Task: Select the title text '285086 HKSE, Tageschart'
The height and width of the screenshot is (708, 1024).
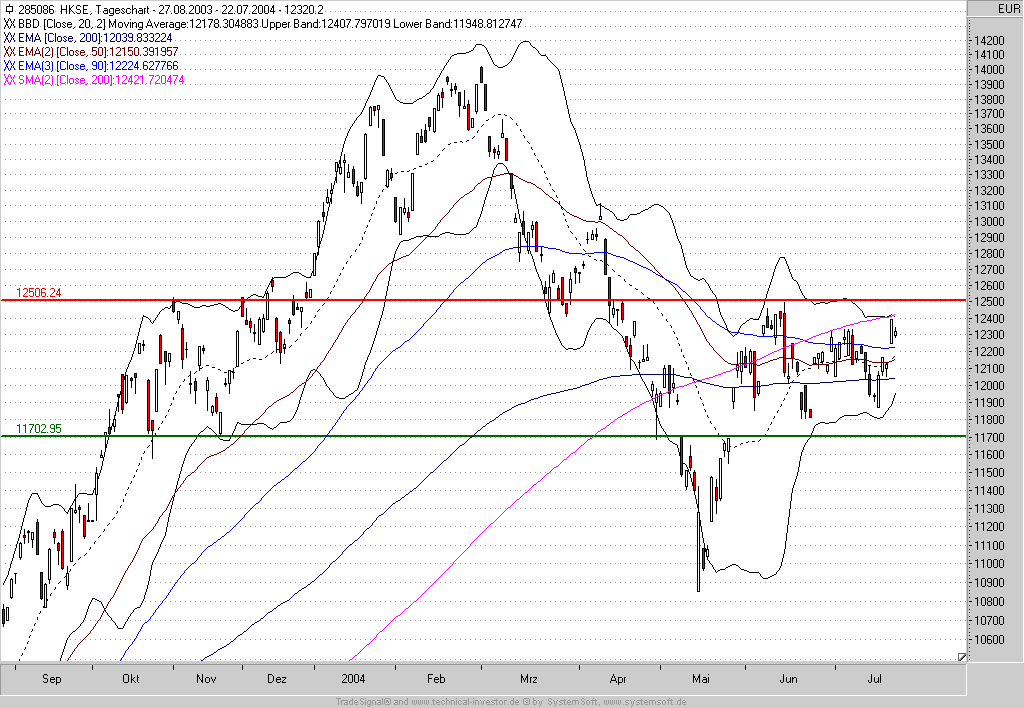Action: (86, 10)
